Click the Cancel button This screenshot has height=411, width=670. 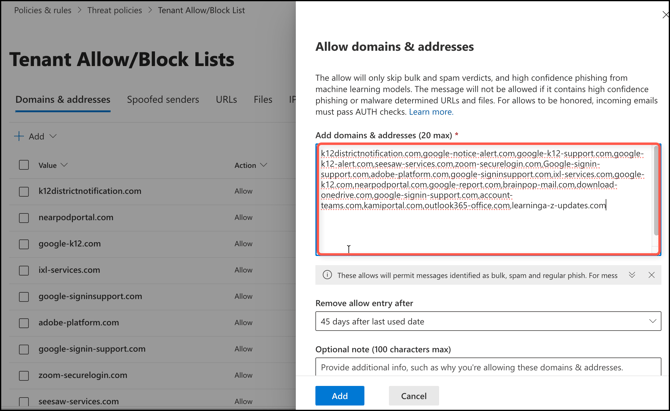413,396
